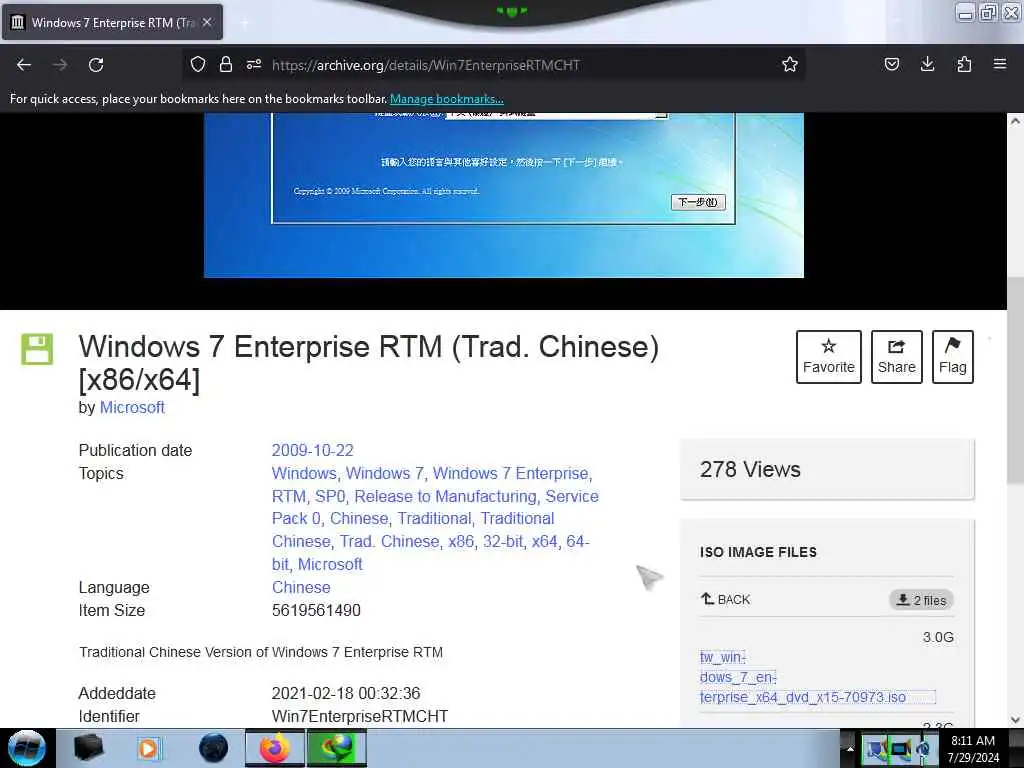Viewport: 1024px width, 768px height.
Task: Click the 278 Views box
Action: click(827, 470)
